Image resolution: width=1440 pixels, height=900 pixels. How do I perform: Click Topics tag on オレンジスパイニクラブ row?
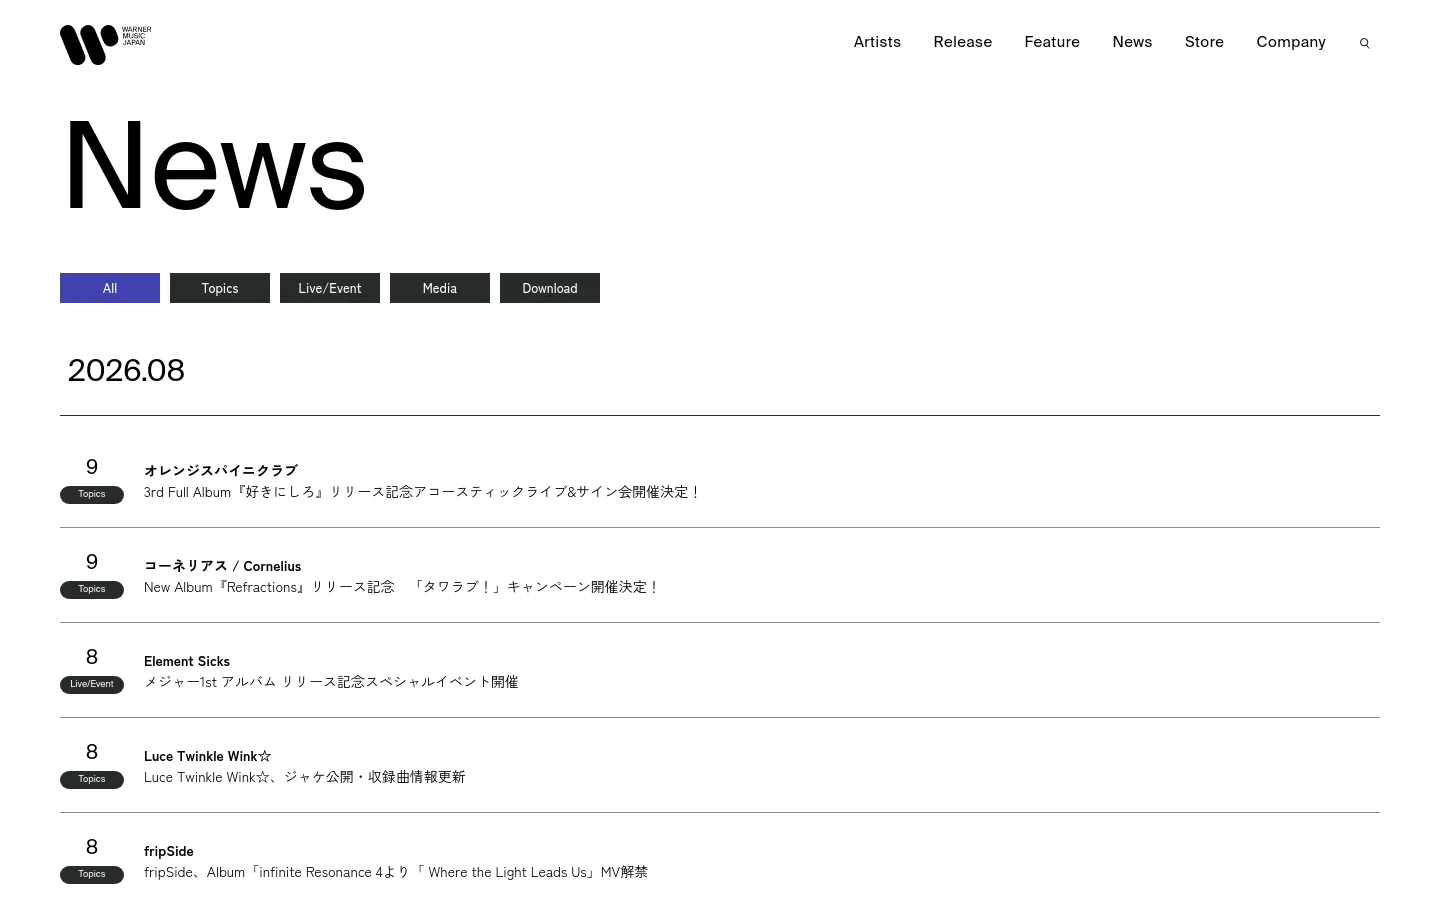tap(92, 494)
